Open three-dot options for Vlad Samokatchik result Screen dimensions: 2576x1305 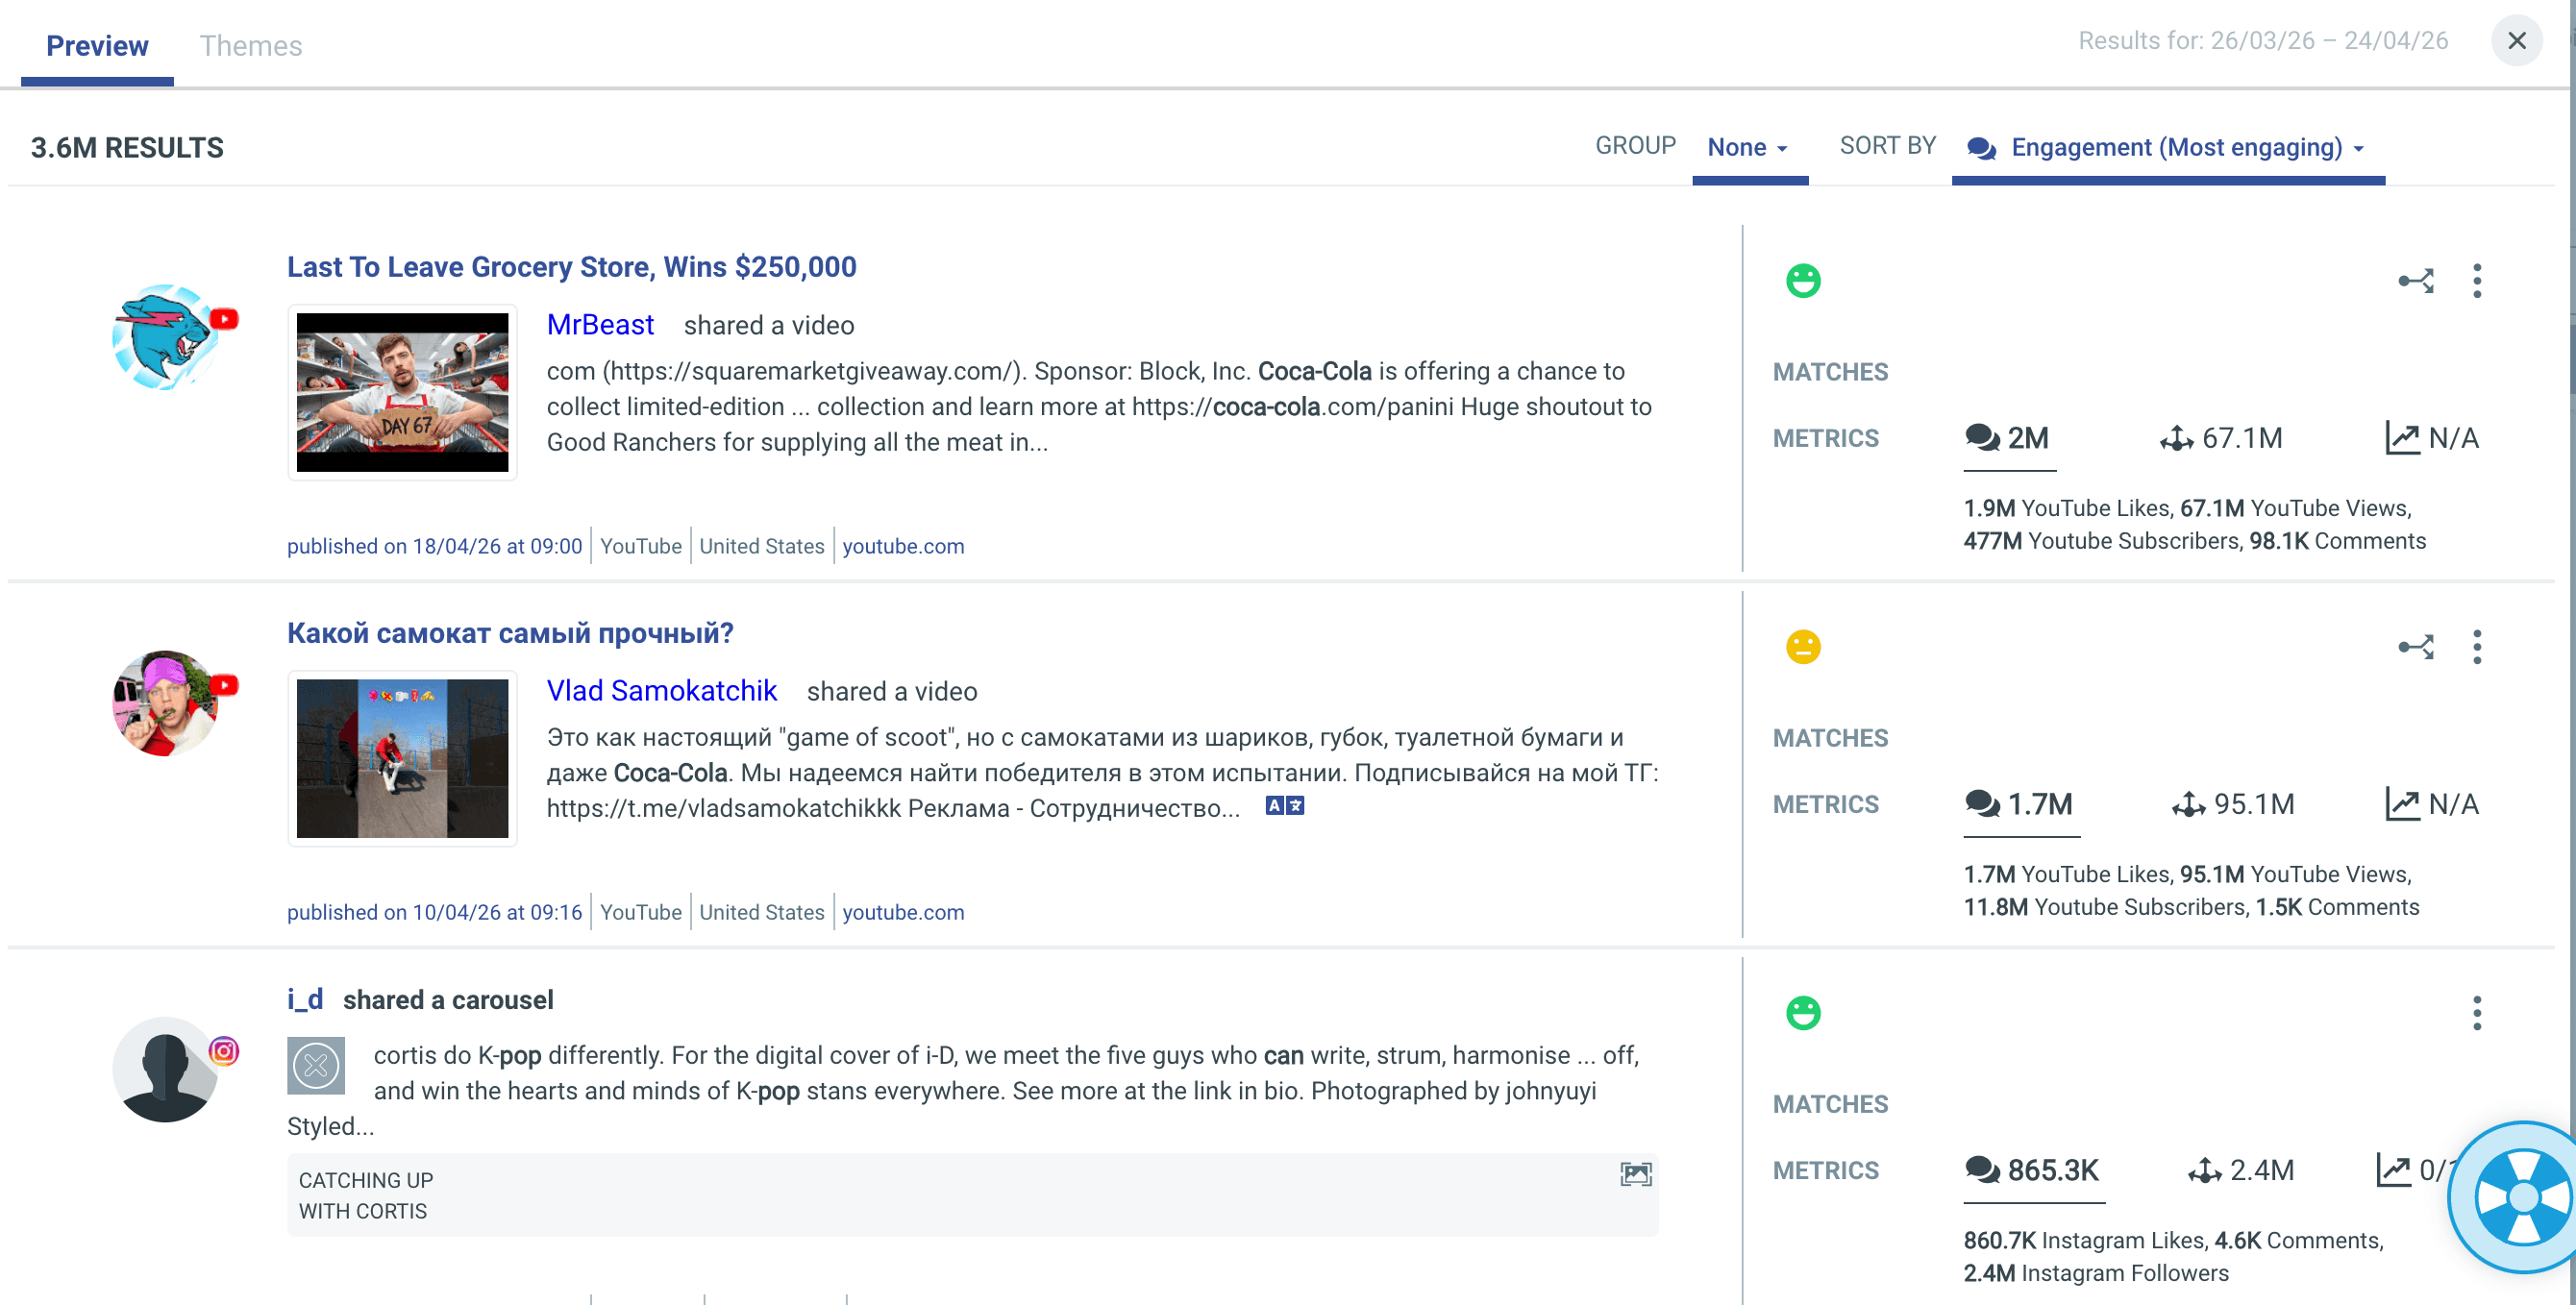(x=2476, y=647)
